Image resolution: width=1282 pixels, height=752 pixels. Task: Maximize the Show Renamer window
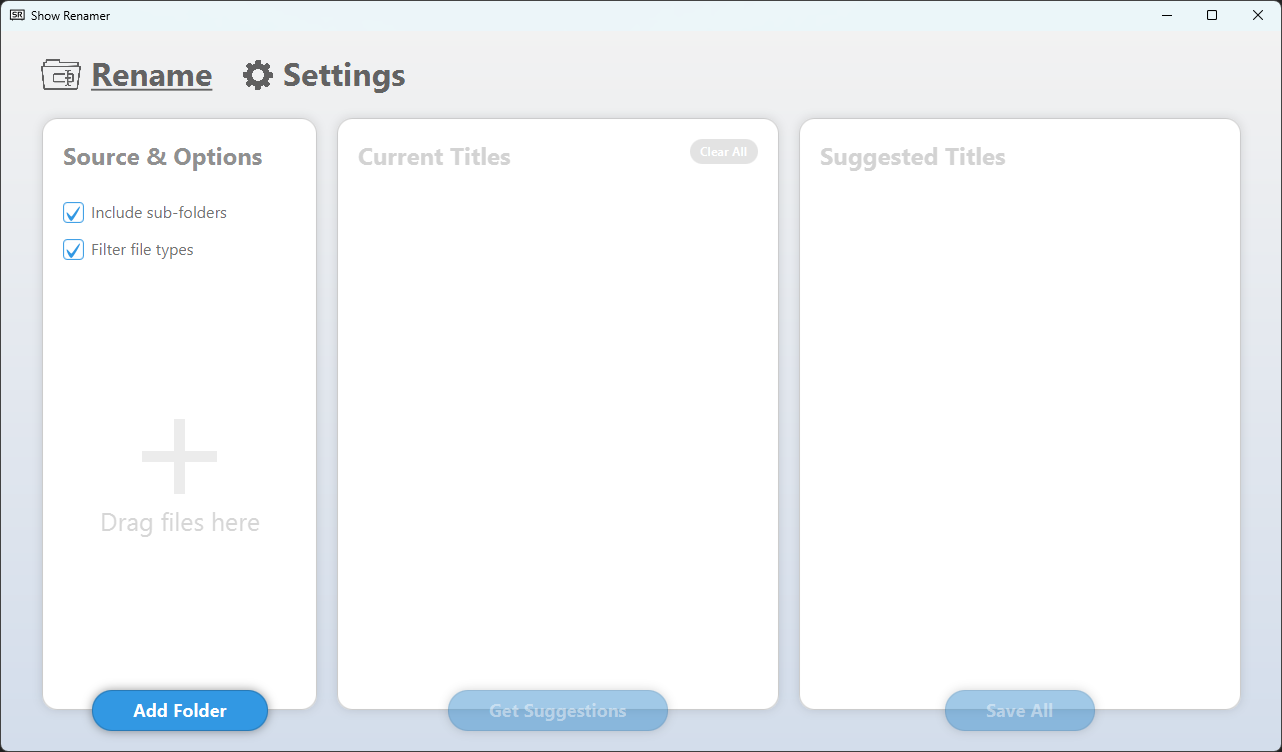[x=1212, y=15]
